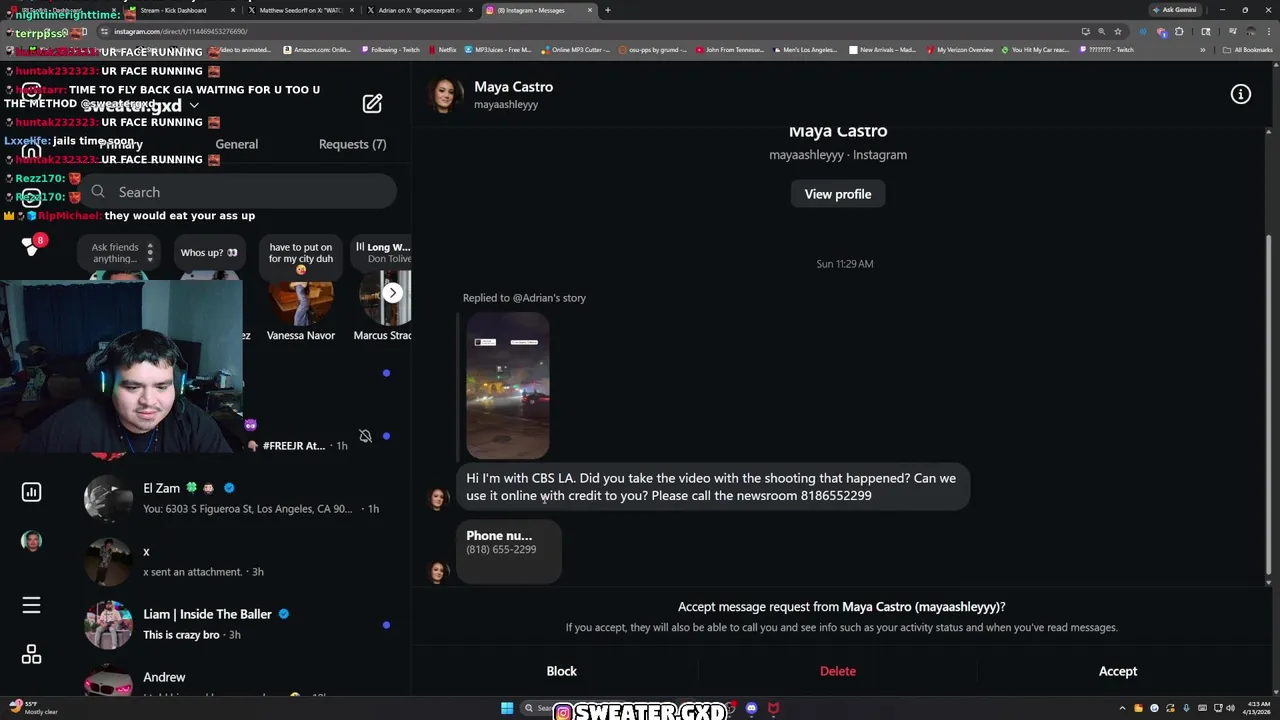Open the #FREEJR At... conversation

coord(320,436)
